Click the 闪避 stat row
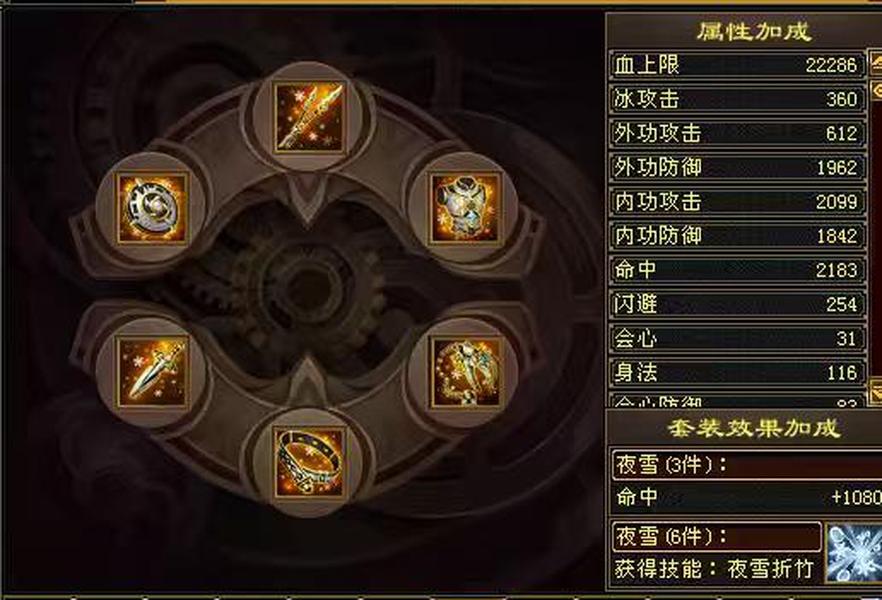Viewport: 882px width, 600px height. click(x=737, y=304)
